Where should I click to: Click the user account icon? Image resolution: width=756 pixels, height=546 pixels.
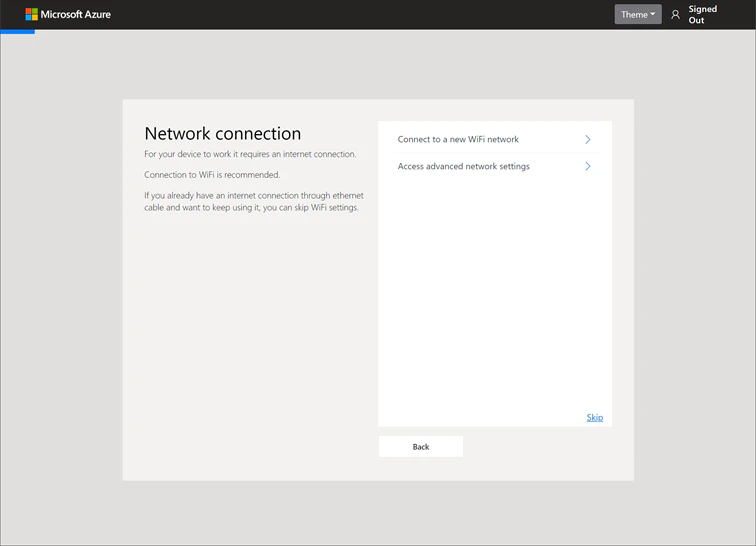(x=675, y=15)
